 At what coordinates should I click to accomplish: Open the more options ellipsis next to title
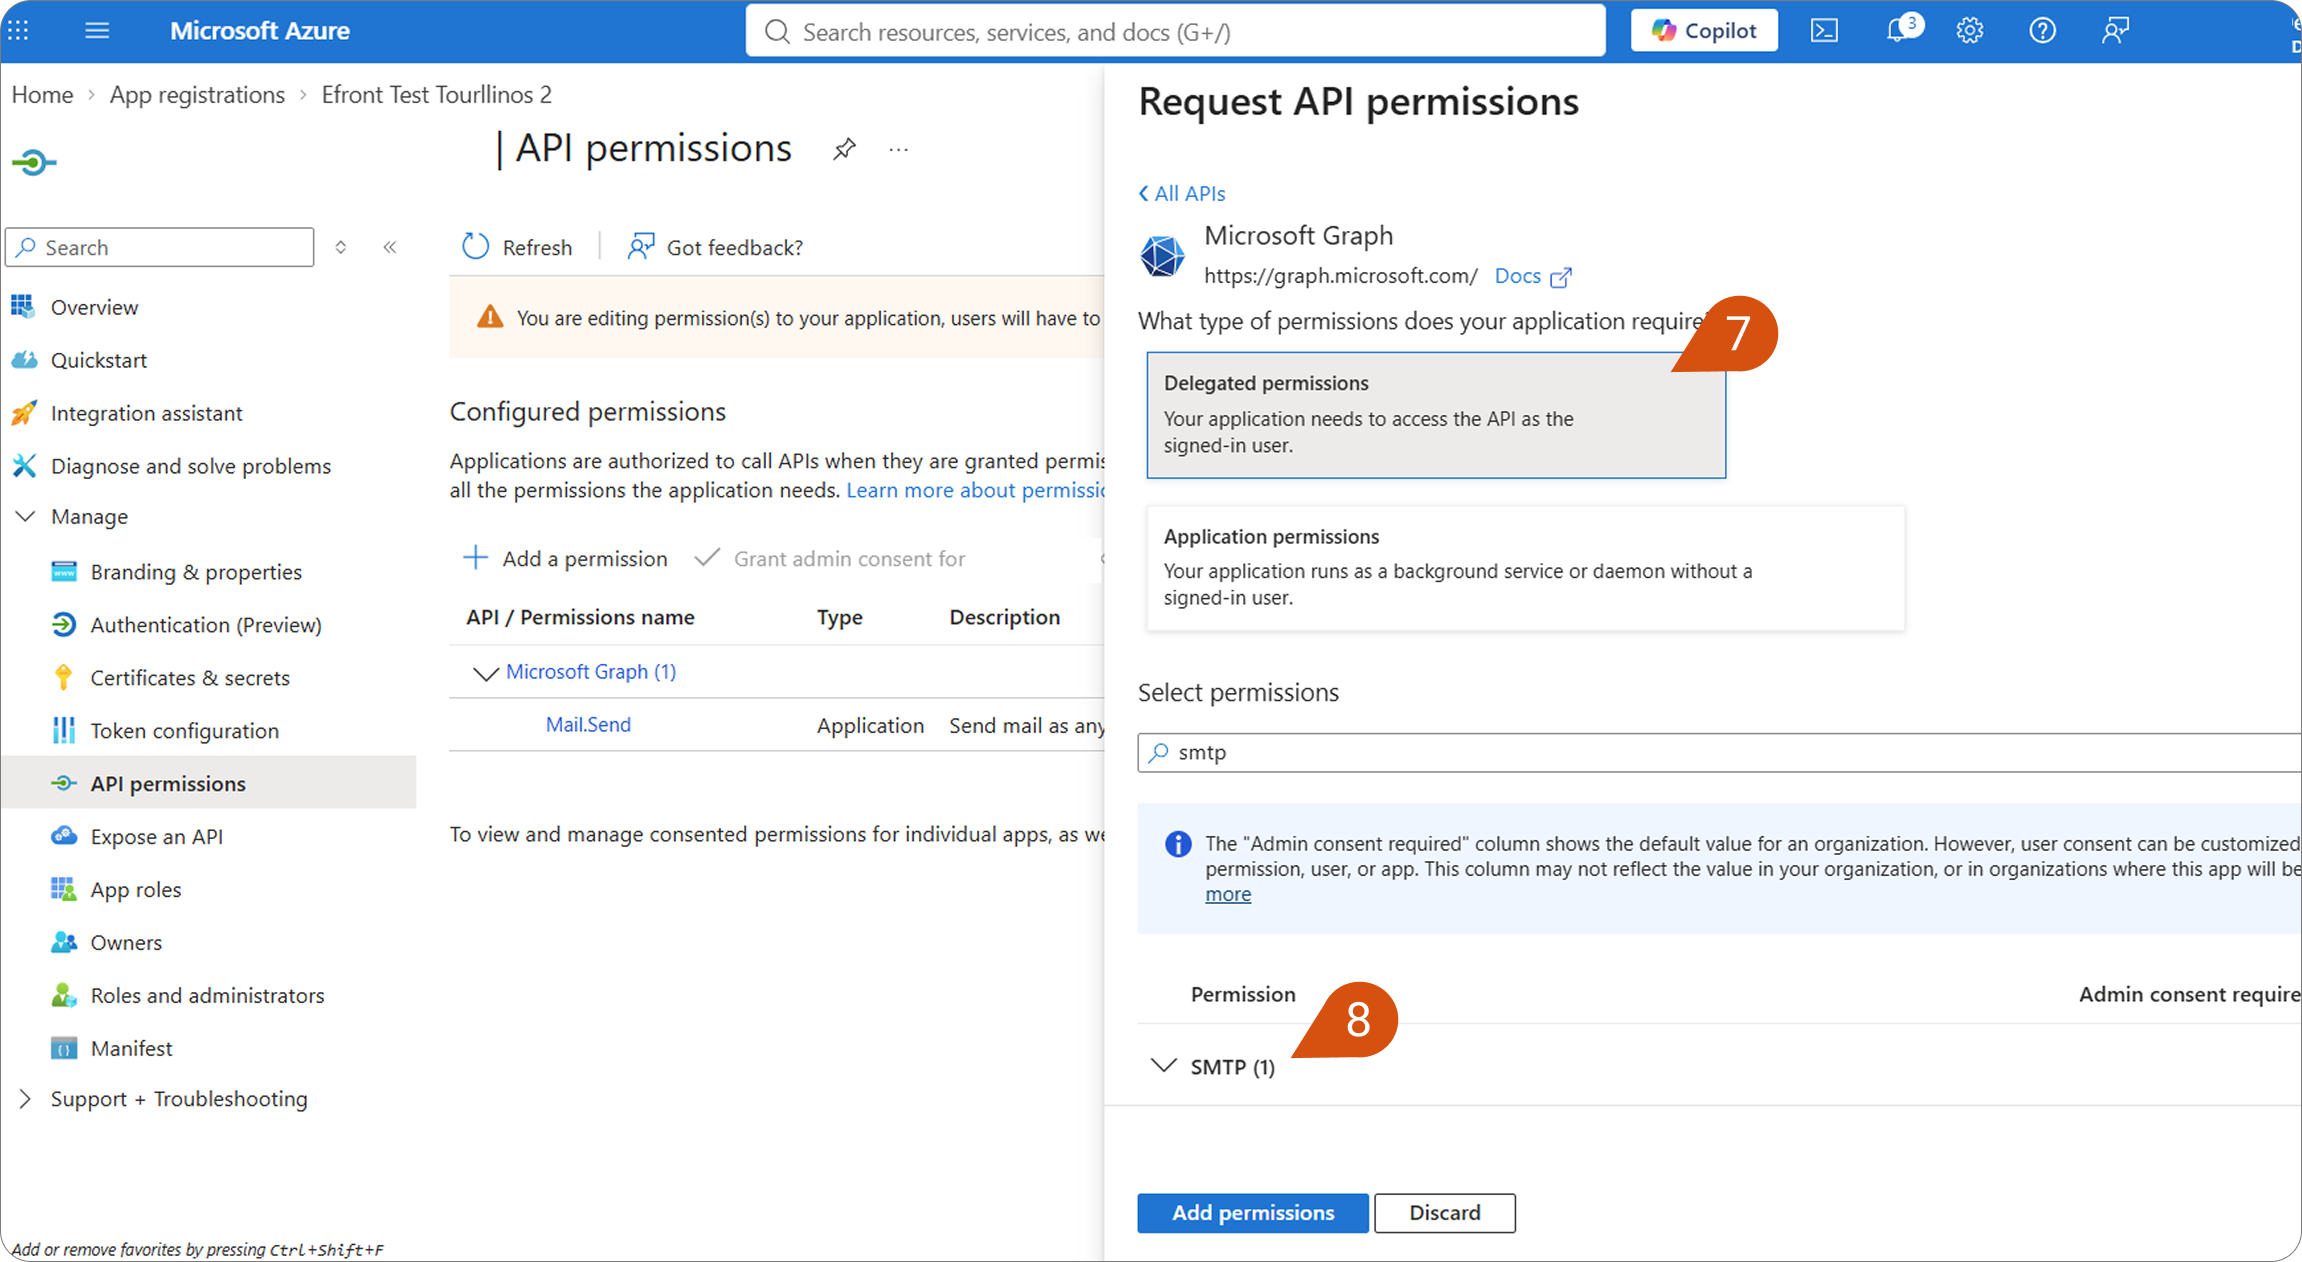[898, 150]
